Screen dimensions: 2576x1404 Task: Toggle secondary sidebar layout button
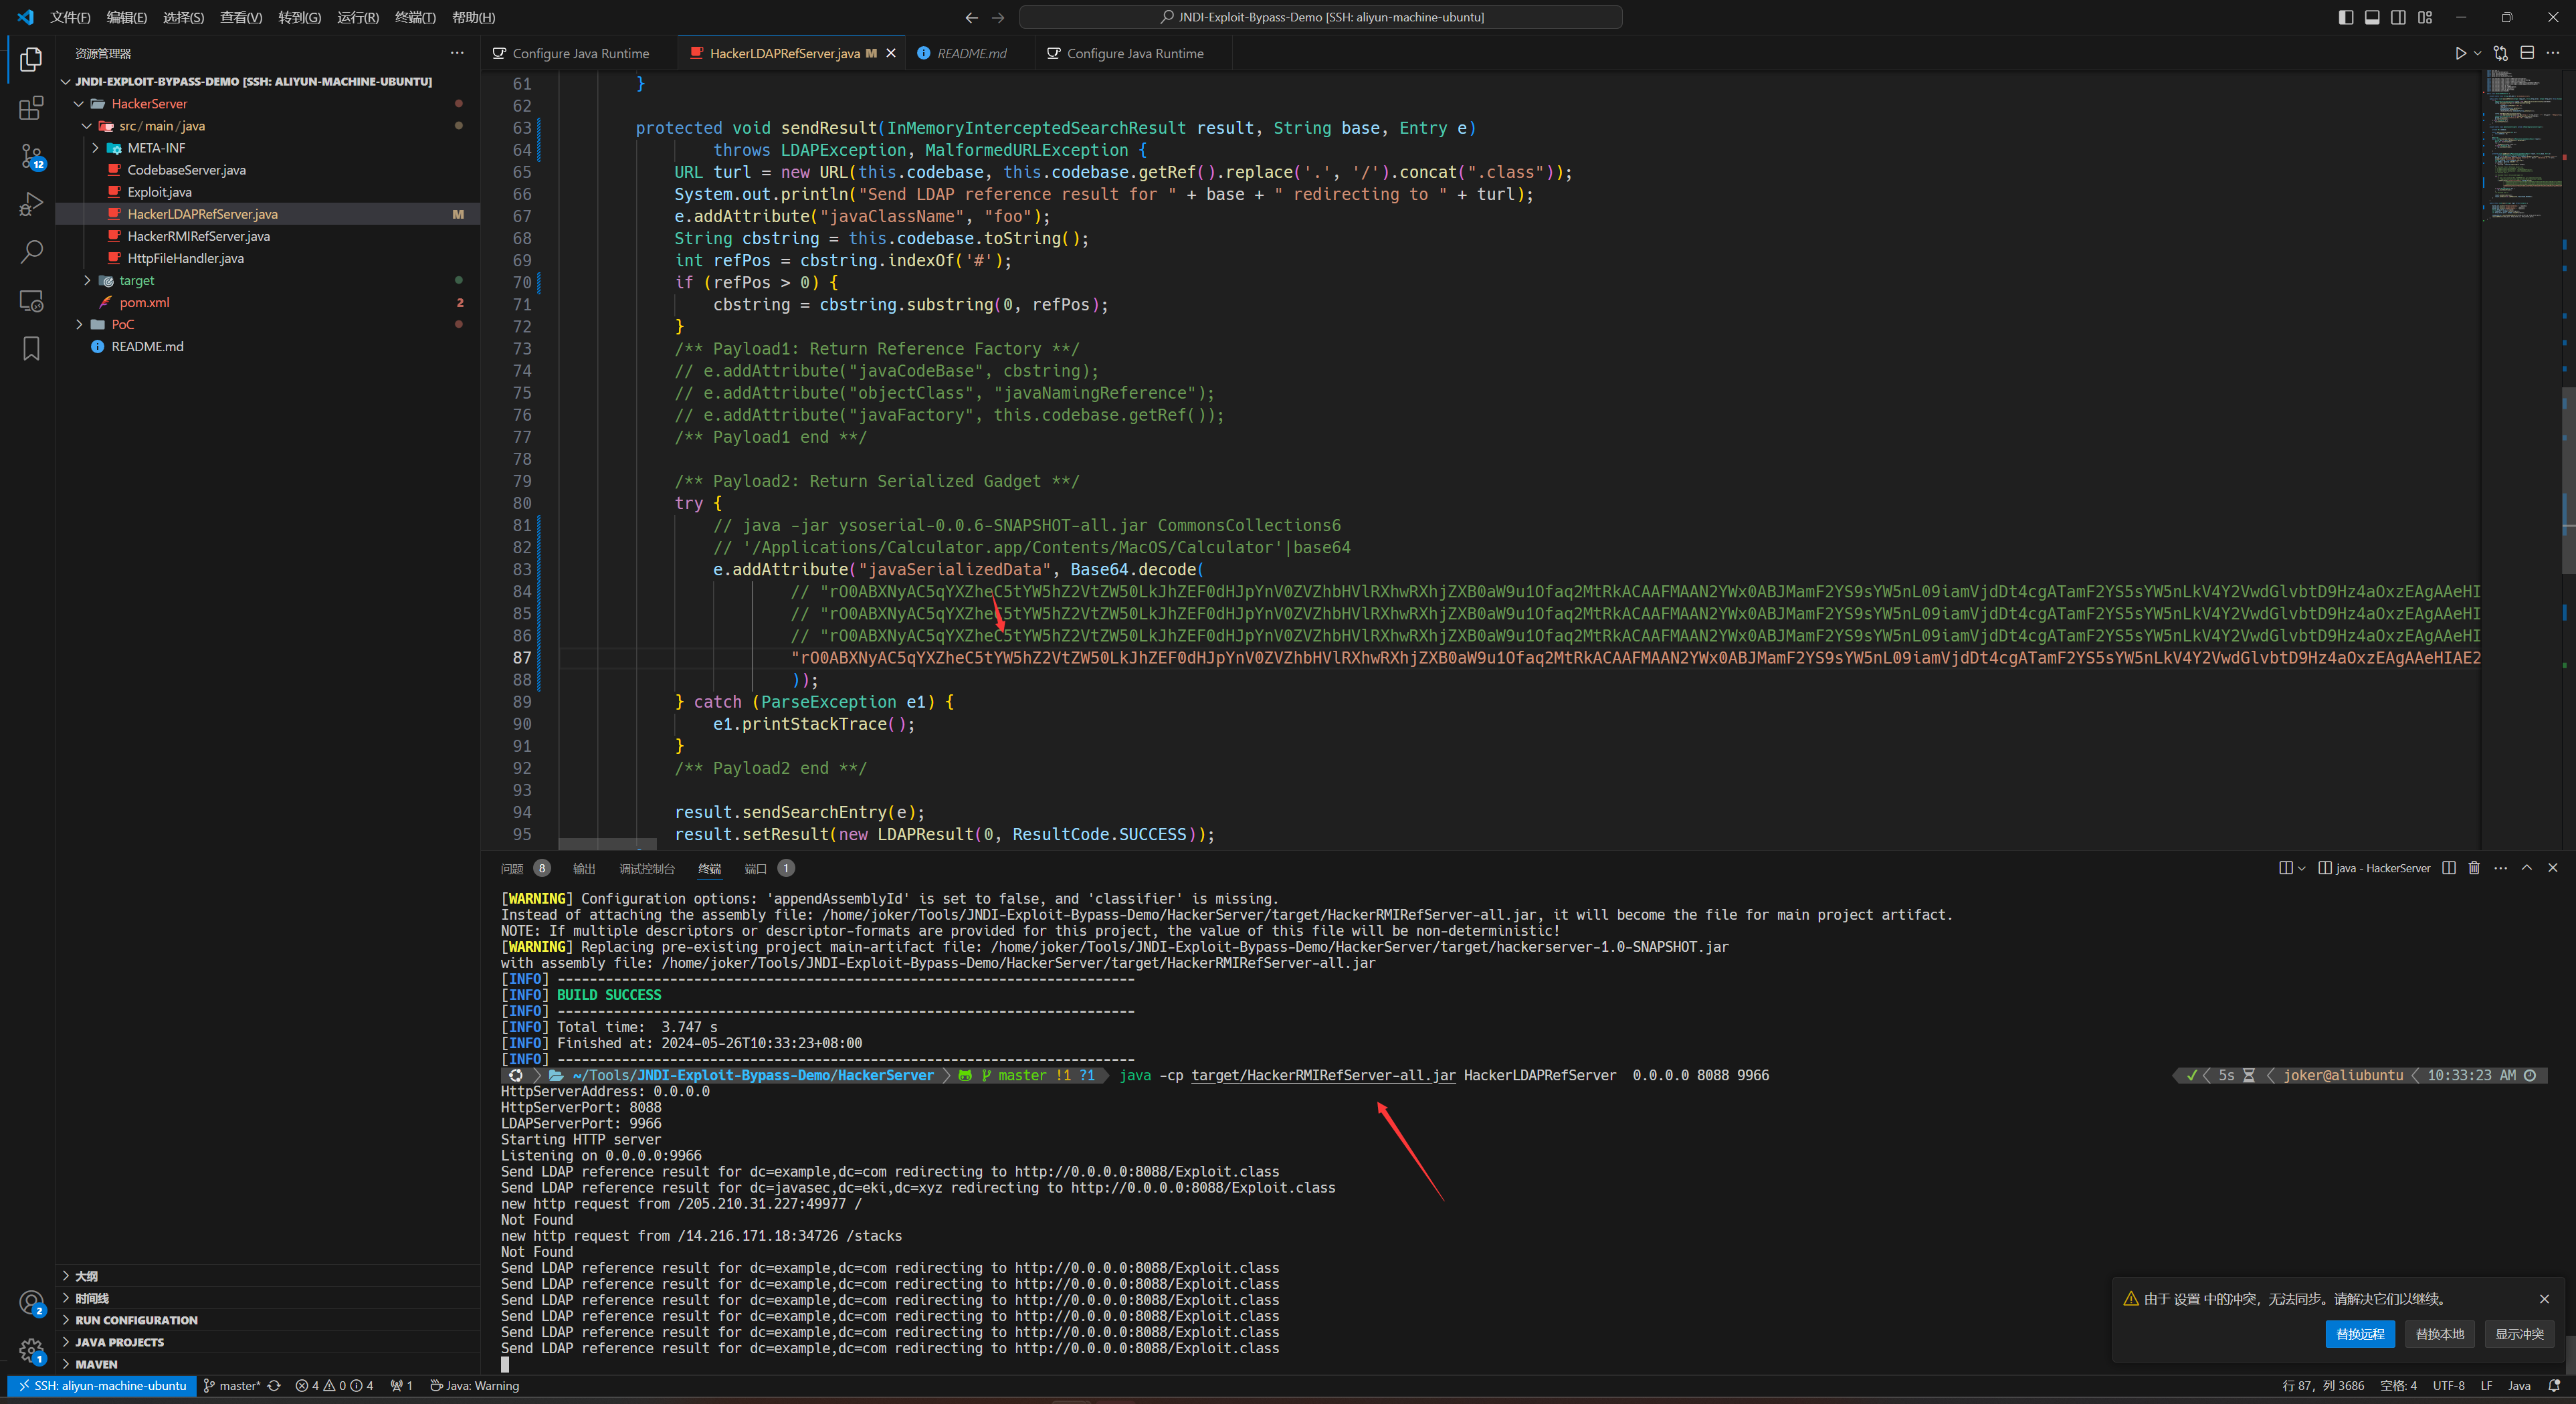2398,17
